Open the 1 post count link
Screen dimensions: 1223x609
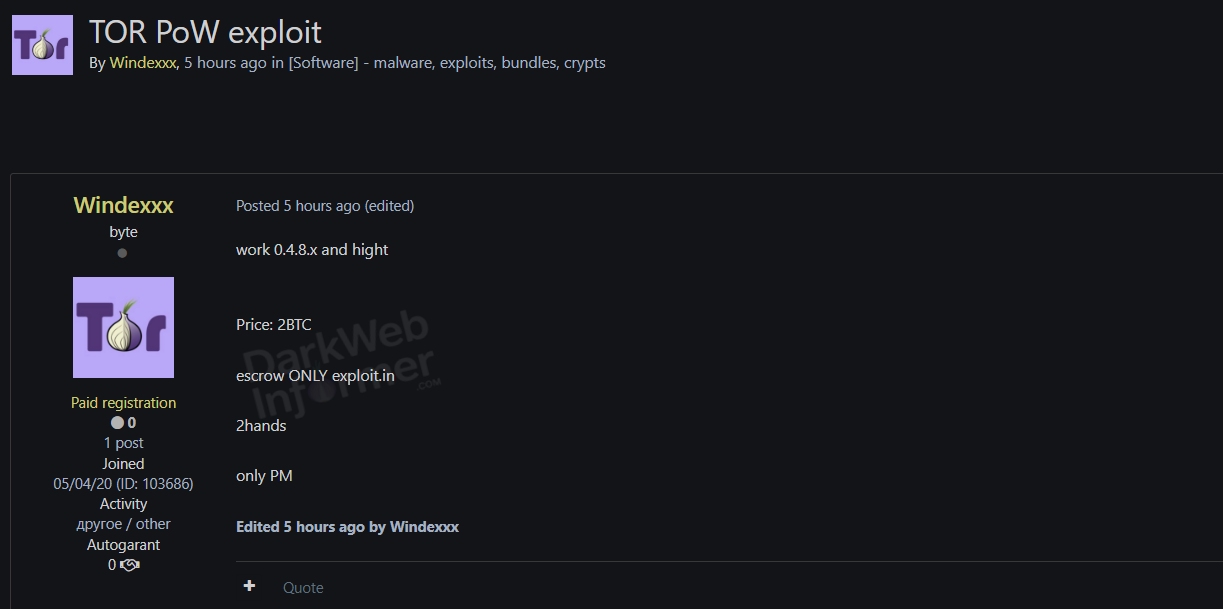pyautogui.click(x=124, y=443)
